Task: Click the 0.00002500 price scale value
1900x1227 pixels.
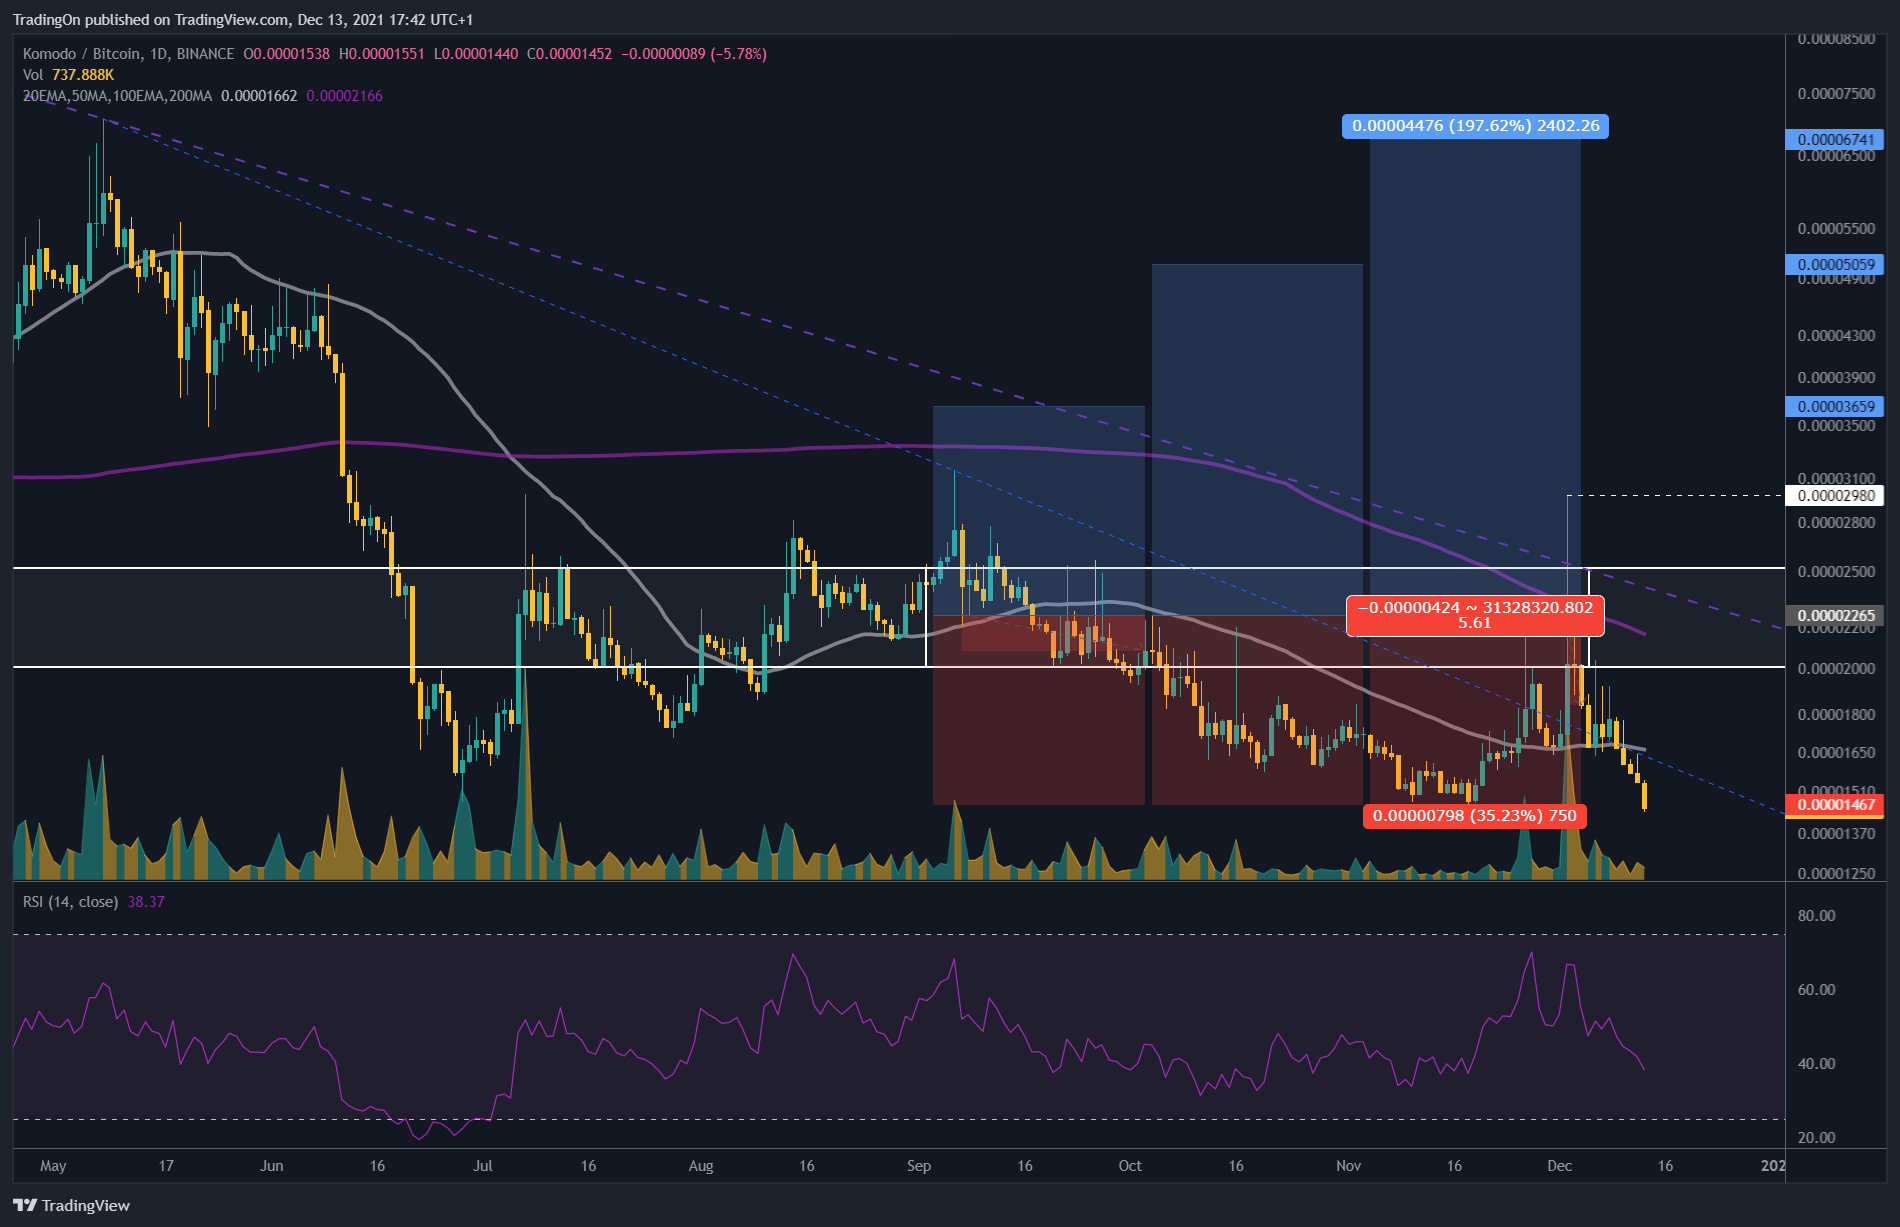Action: tap(1836, 572)
